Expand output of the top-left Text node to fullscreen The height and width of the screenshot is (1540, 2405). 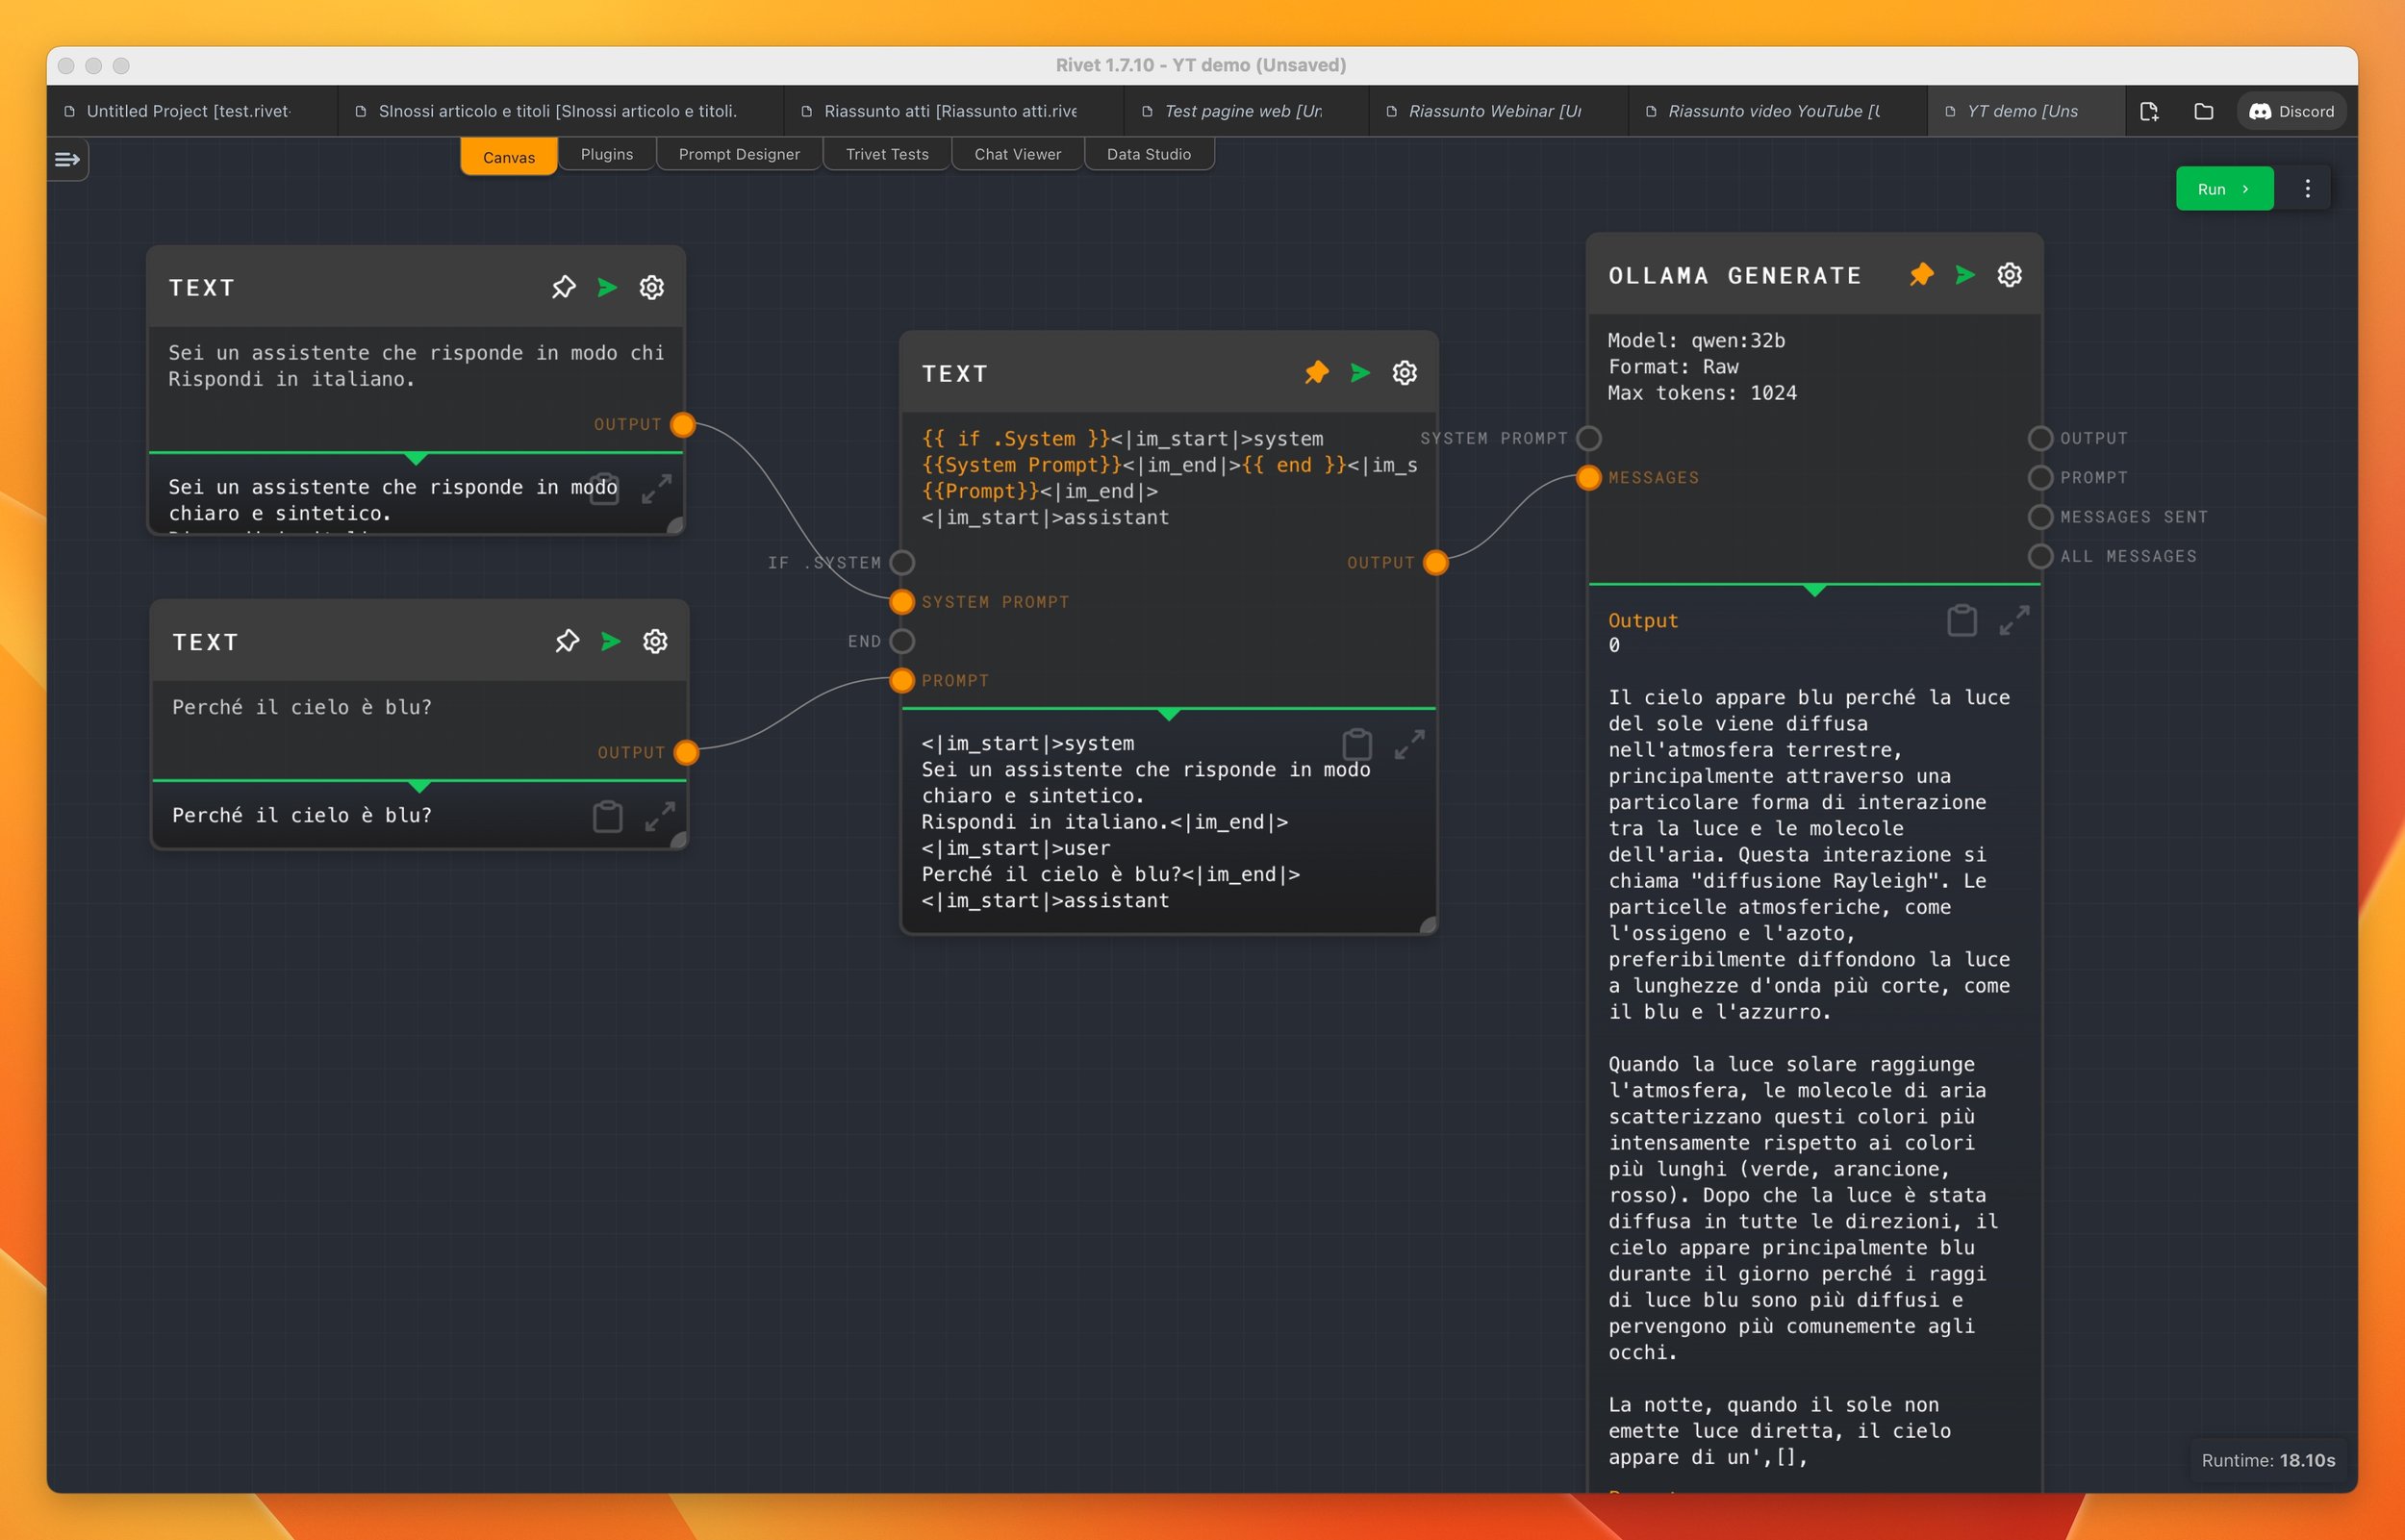click(657, 489)
